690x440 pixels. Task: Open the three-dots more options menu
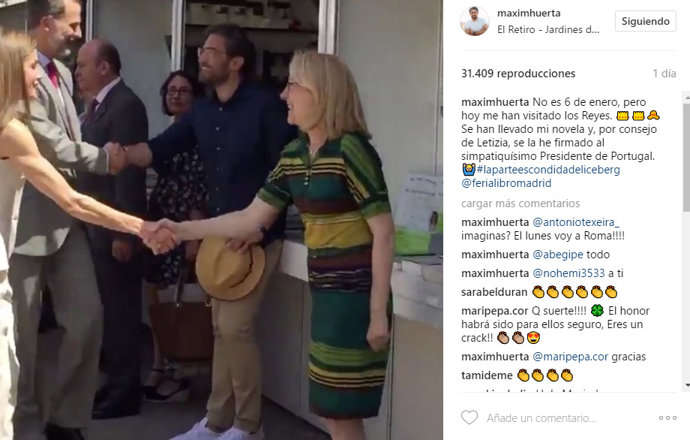668,418
